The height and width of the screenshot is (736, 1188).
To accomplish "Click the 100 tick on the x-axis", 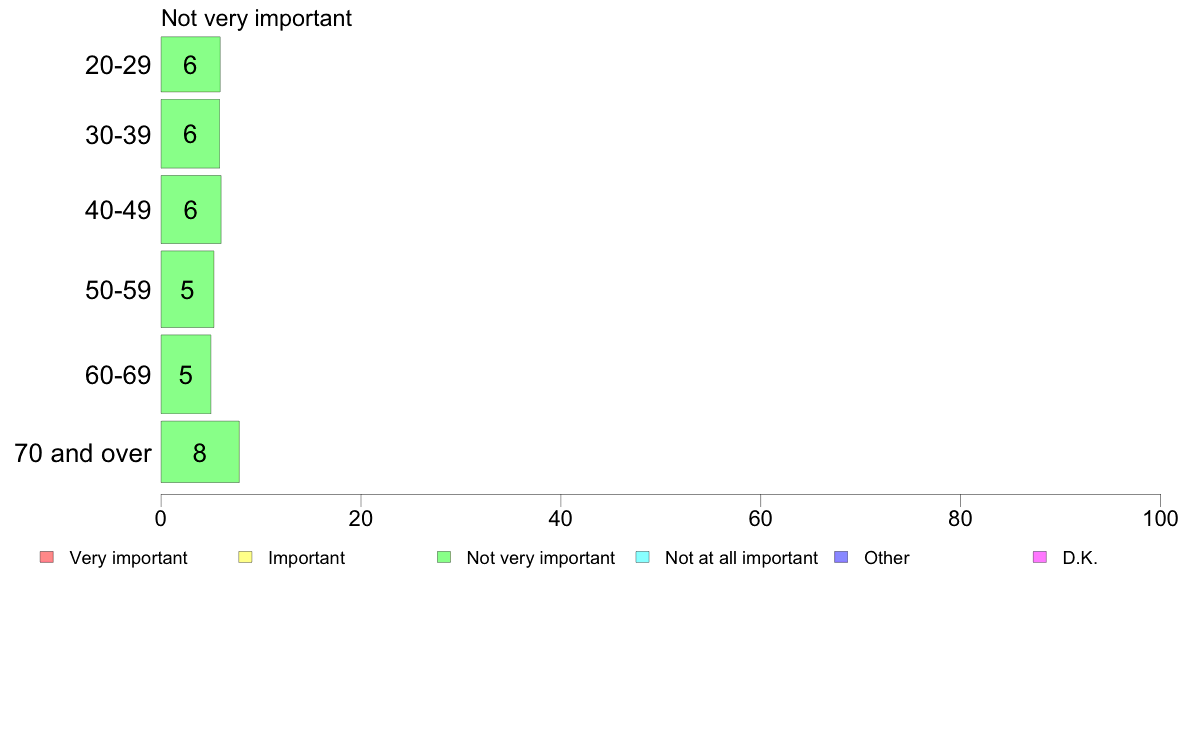I will click(1160, 518).
